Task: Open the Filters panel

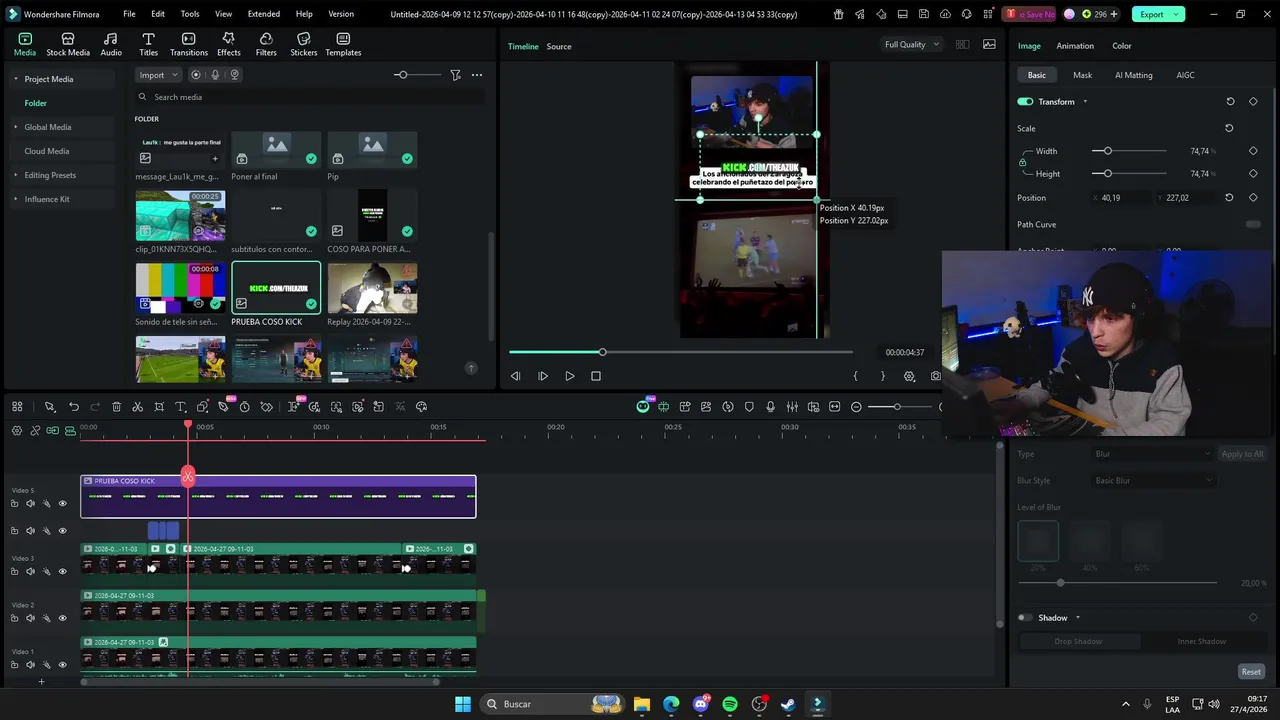Action: point(266,44)
